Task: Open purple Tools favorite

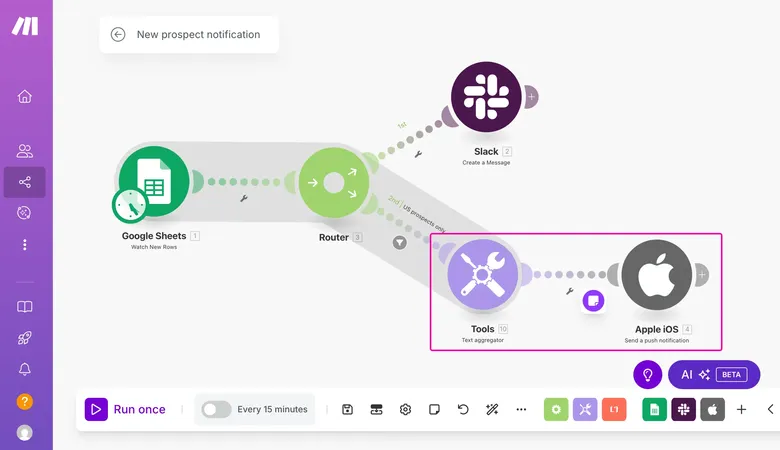Action: 585,409
